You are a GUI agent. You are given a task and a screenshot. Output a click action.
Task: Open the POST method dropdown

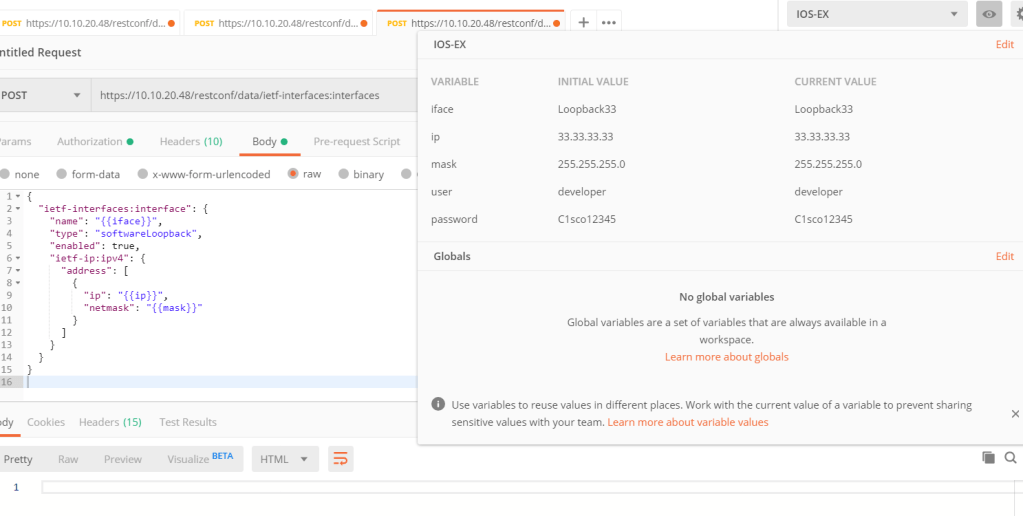point(42,95)
